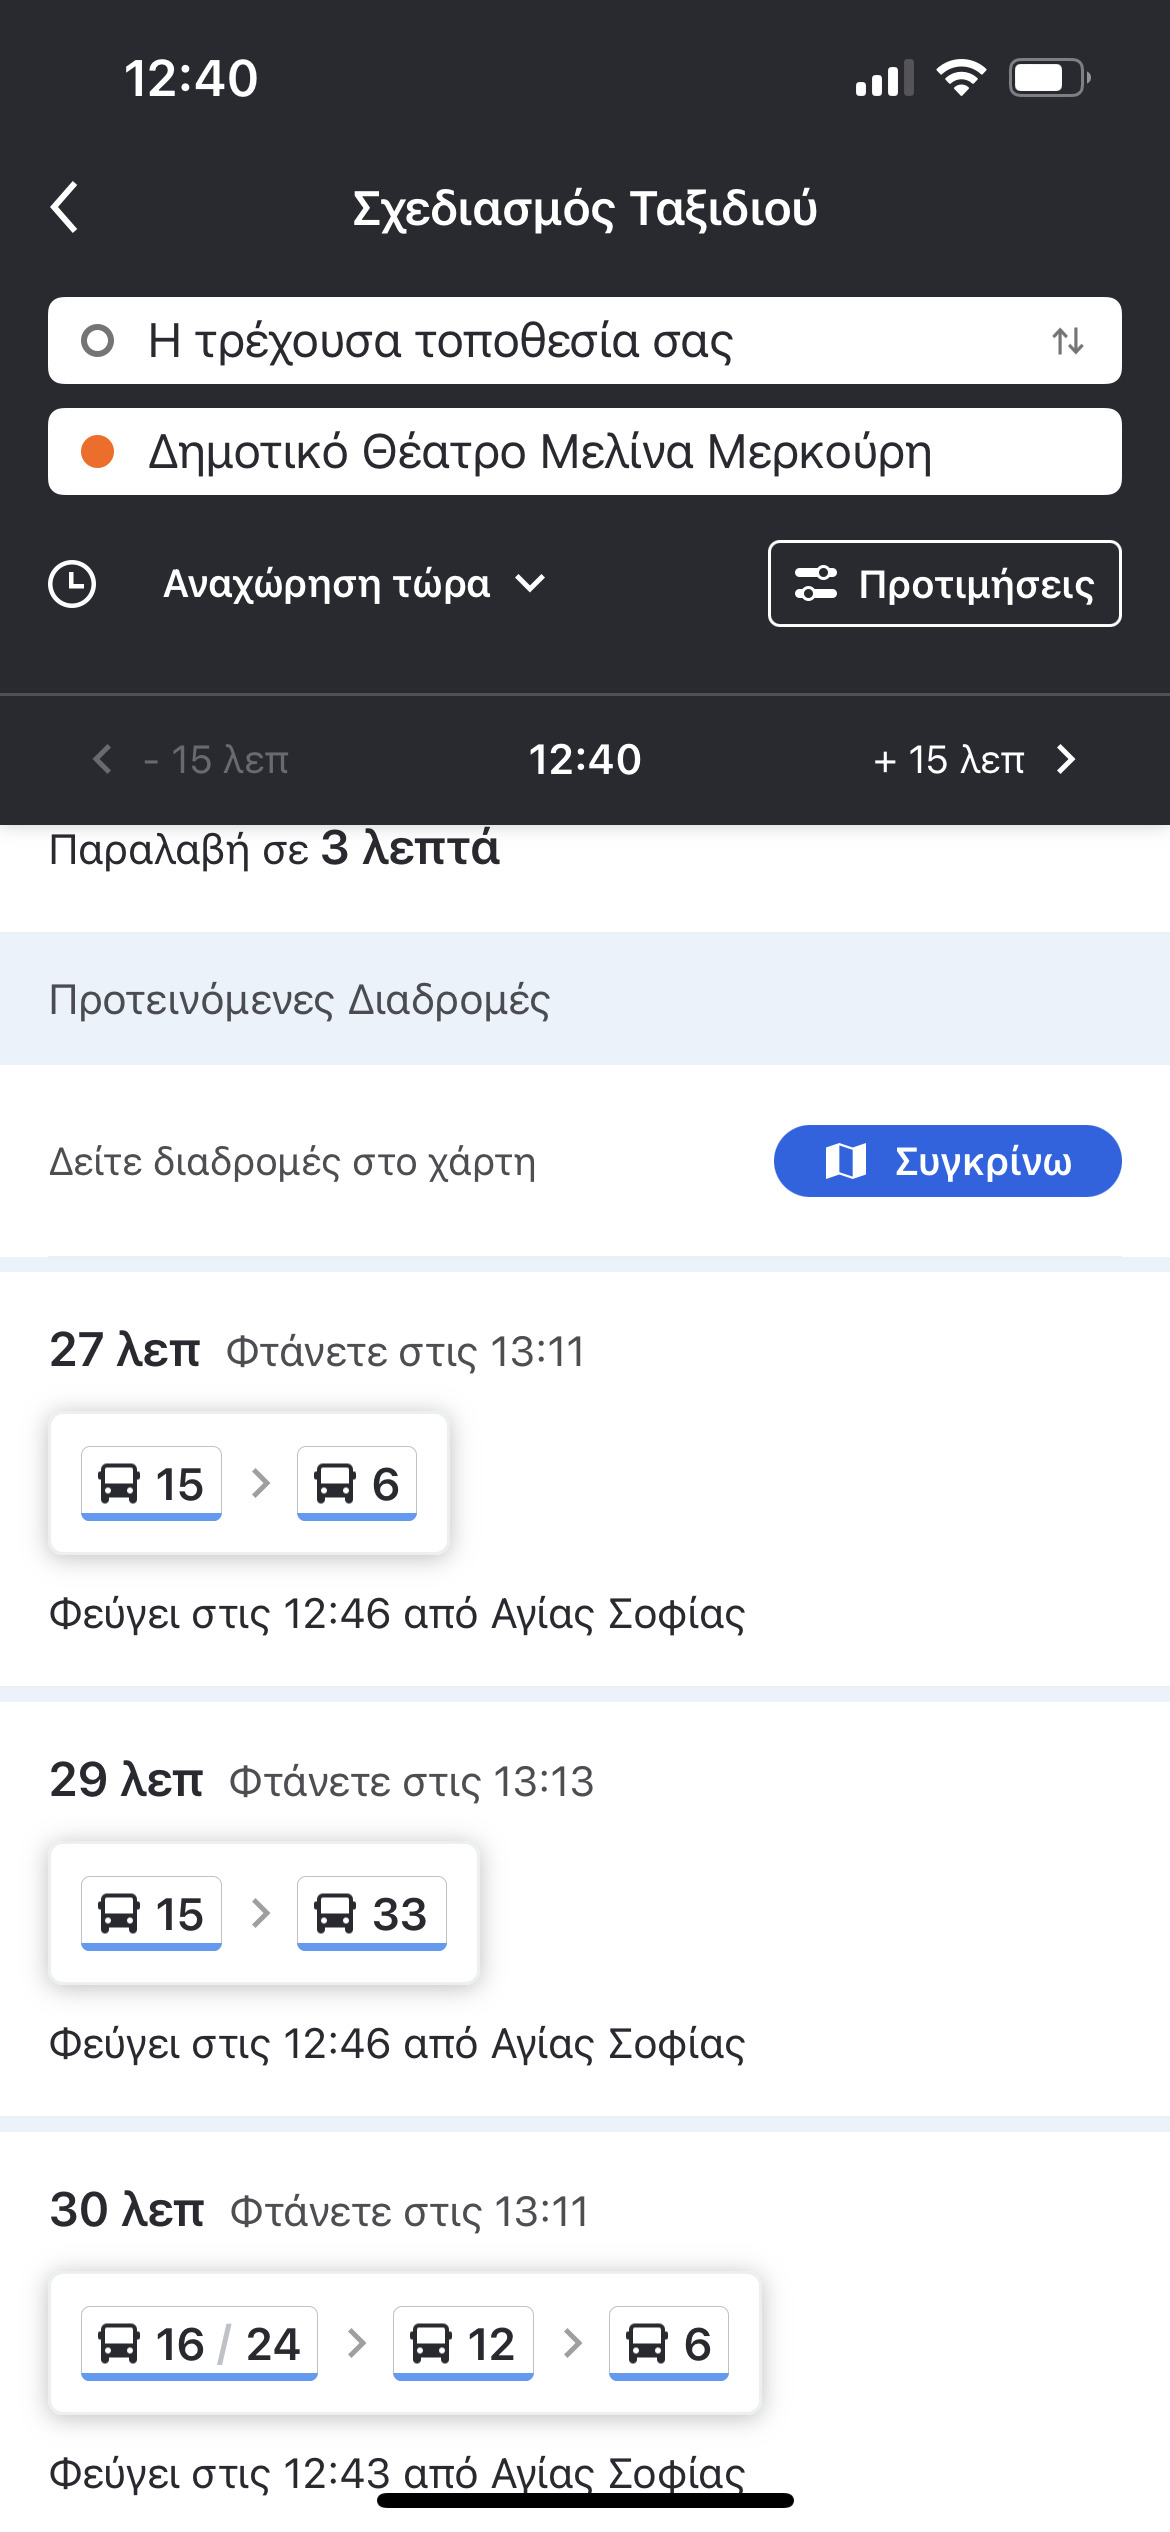Click the bus 33 badge in second route
1170x2532 pixels.
coord(371,1914)
